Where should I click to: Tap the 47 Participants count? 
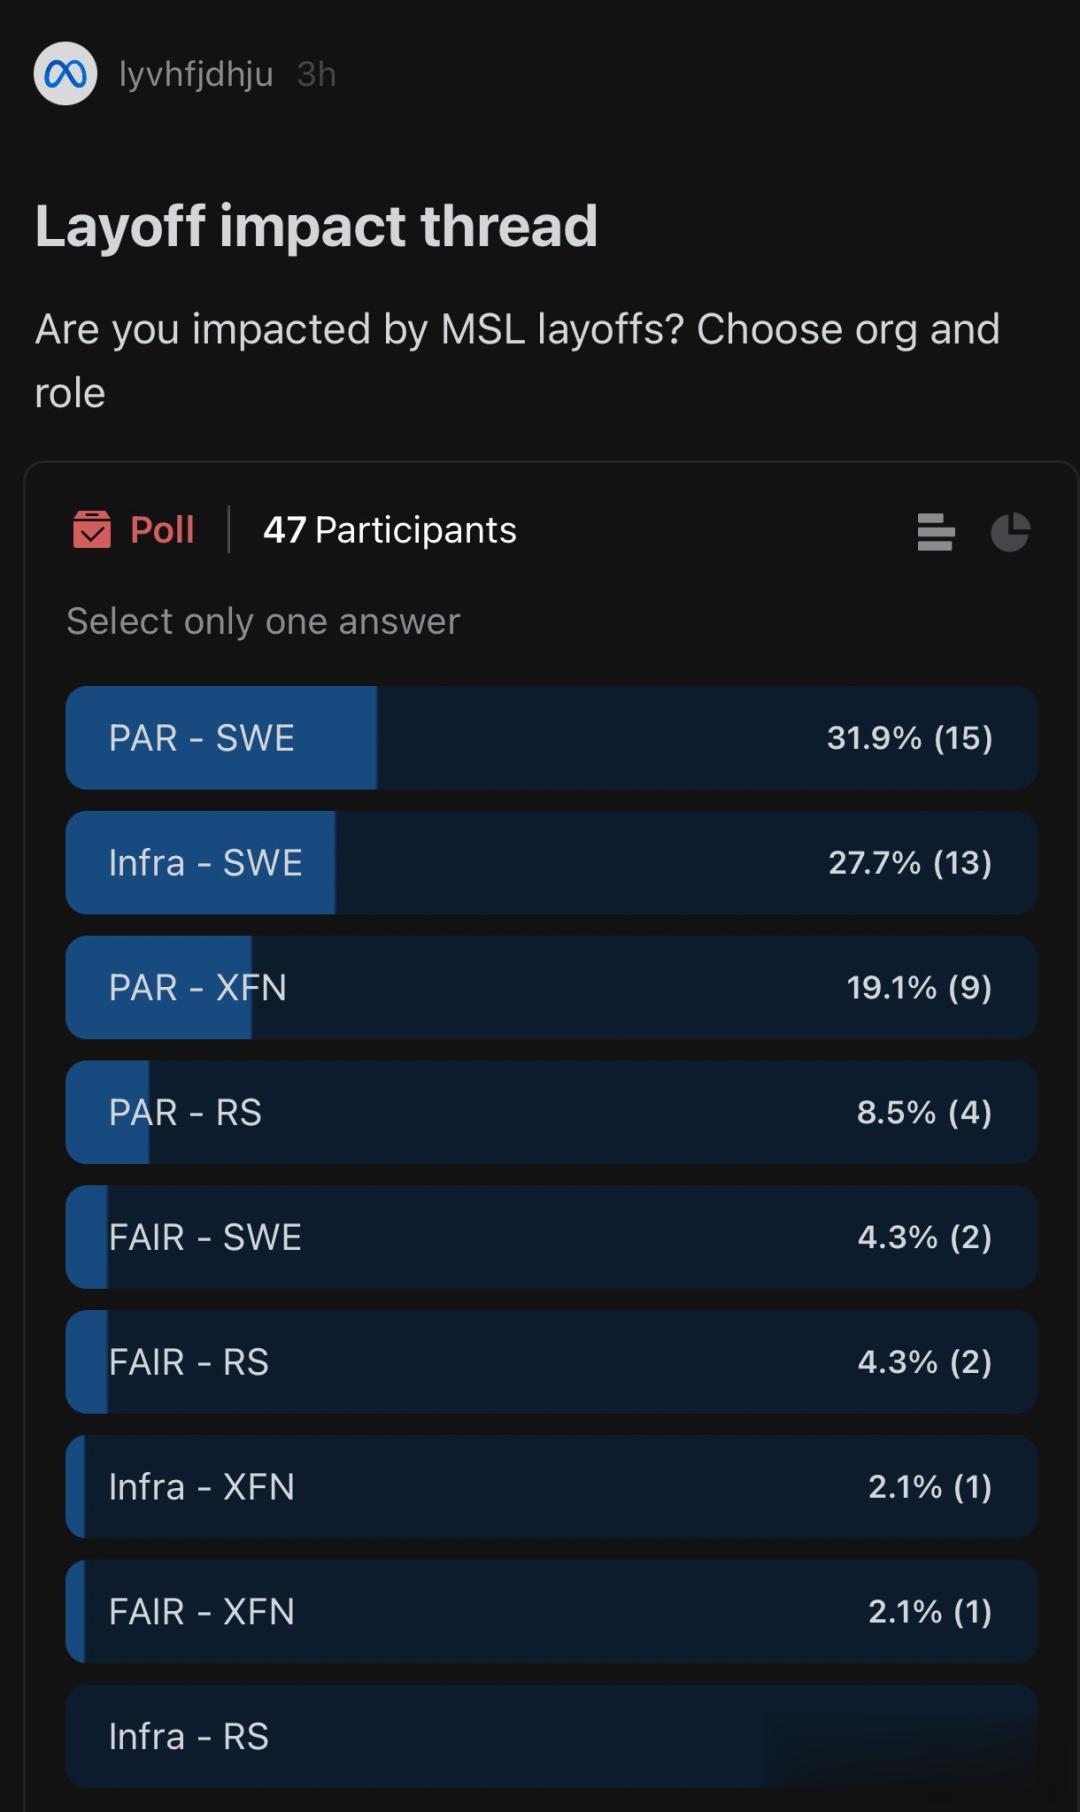(x=390, y=530)
